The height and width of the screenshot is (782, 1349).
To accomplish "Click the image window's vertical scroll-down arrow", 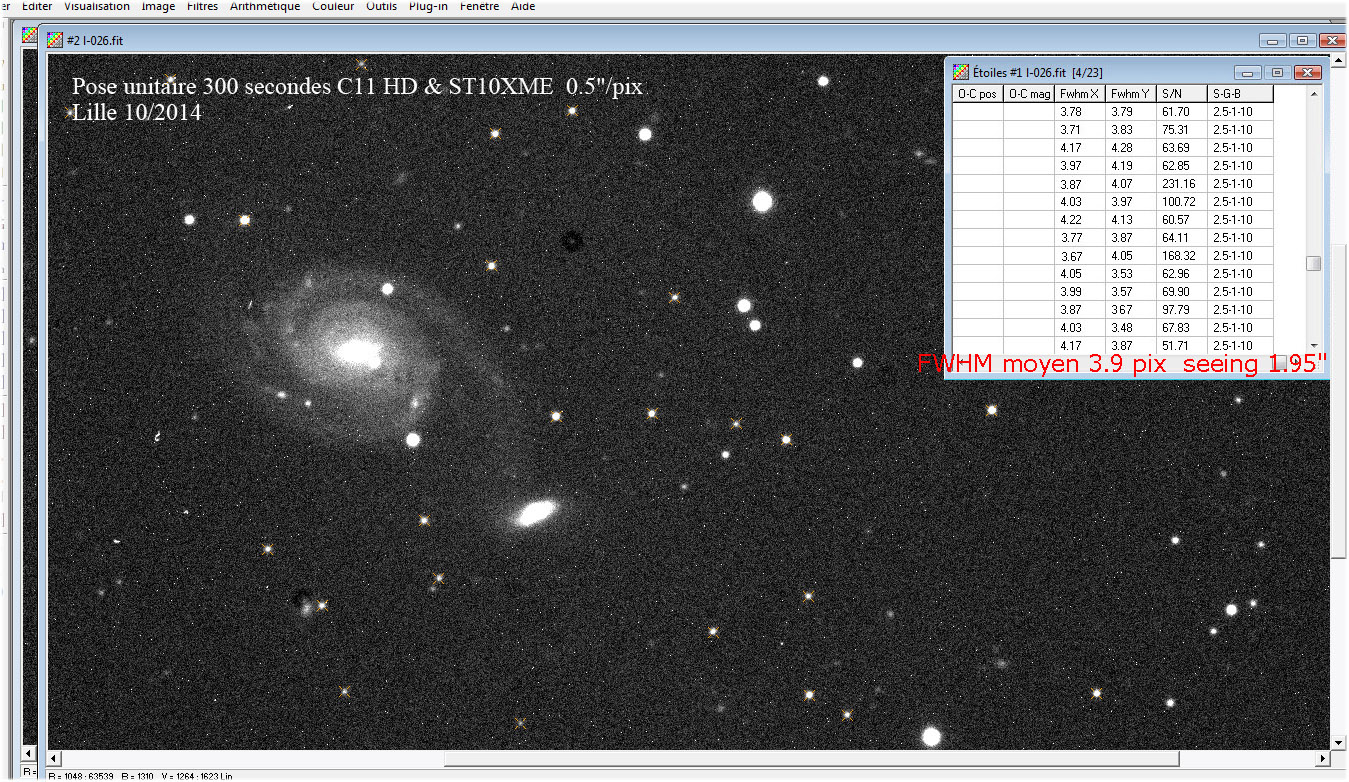I will click(x=1339, y=743).
